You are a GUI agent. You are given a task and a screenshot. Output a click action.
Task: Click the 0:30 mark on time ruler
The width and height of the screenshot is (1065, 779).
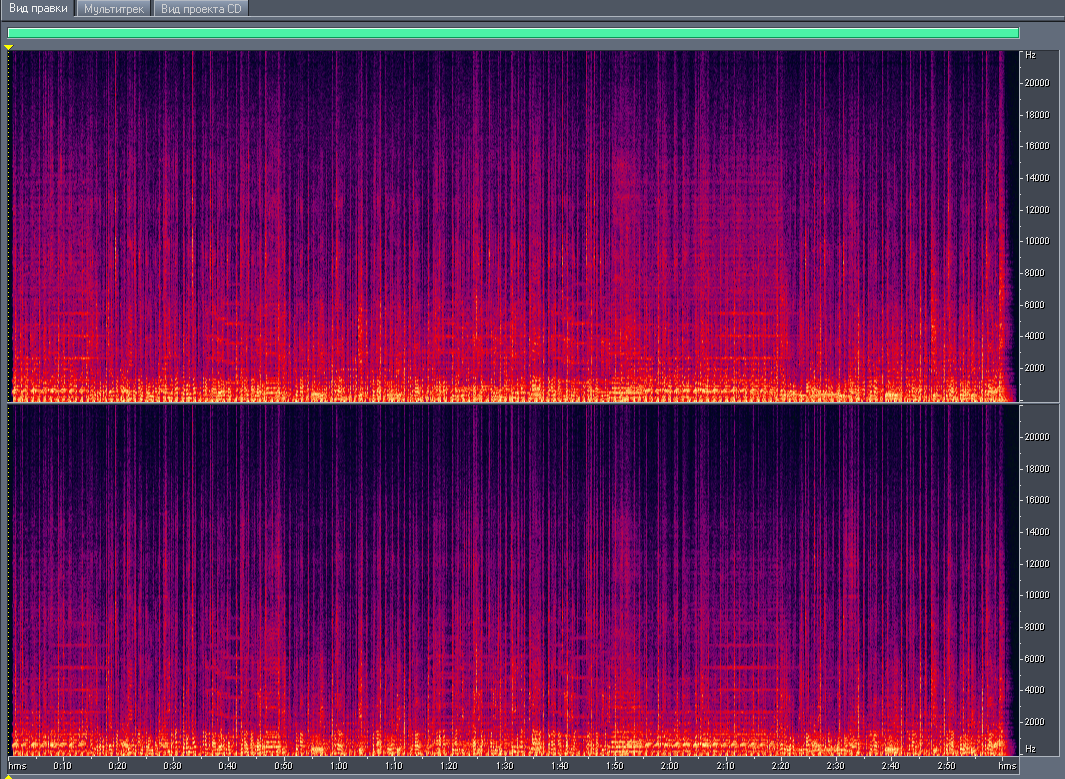click(172, 766)
